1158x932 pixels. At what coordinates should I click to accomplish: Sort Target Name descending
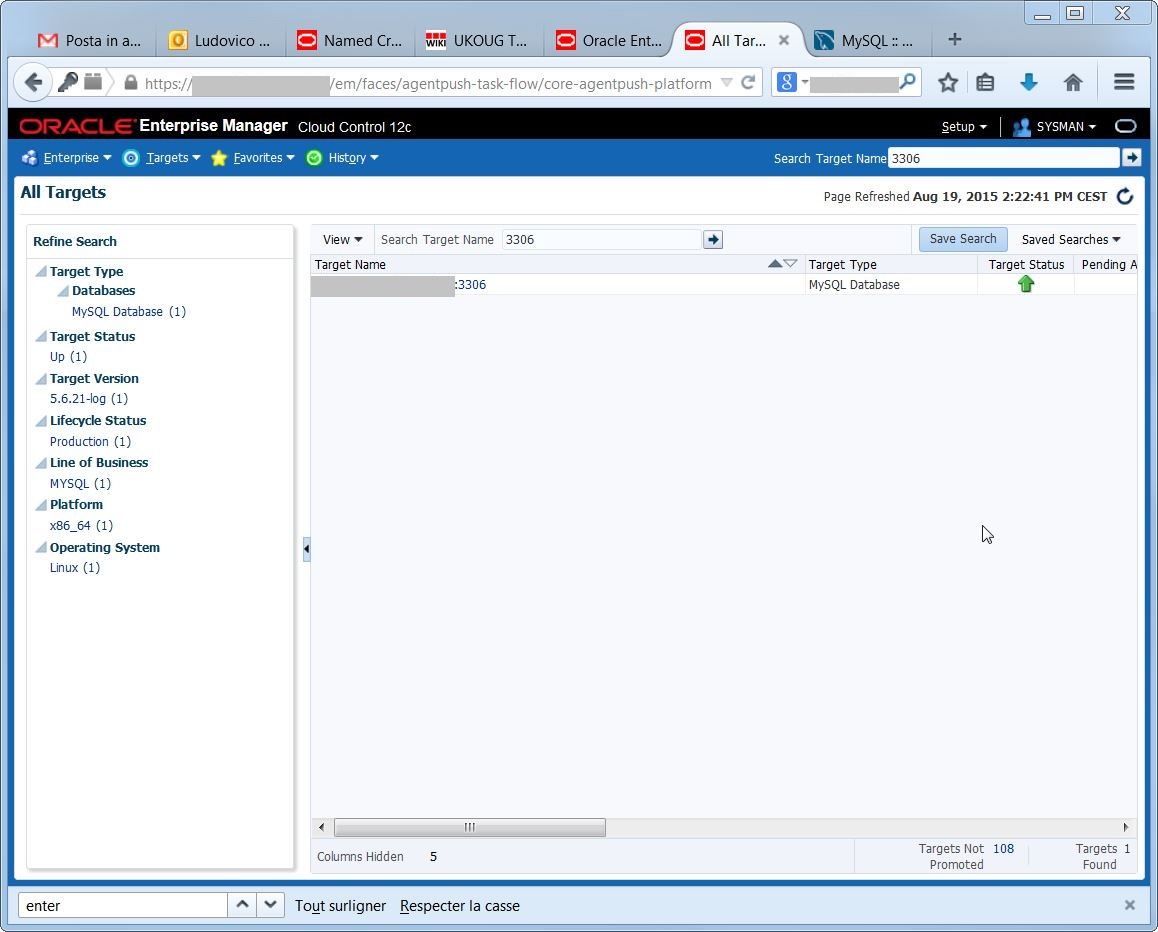pyautogui.click(x=790, y=264)
